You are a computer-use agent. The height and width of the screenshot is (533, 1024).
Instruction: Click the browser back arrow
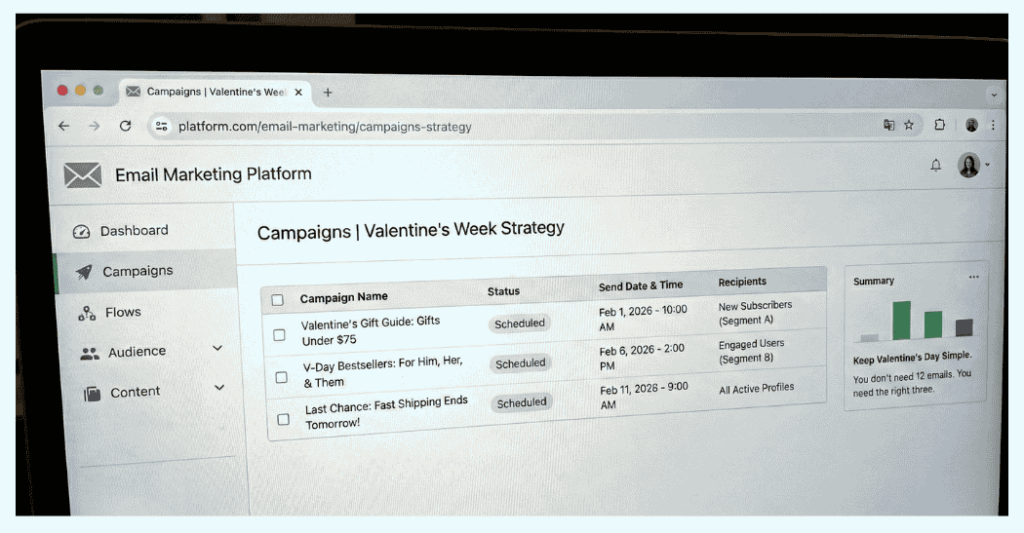[x=64, y=126]
